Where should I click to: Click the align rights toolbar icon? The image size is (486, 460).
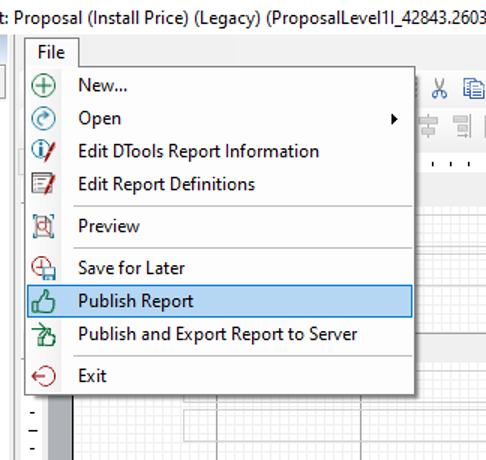(x=462, y=126)
